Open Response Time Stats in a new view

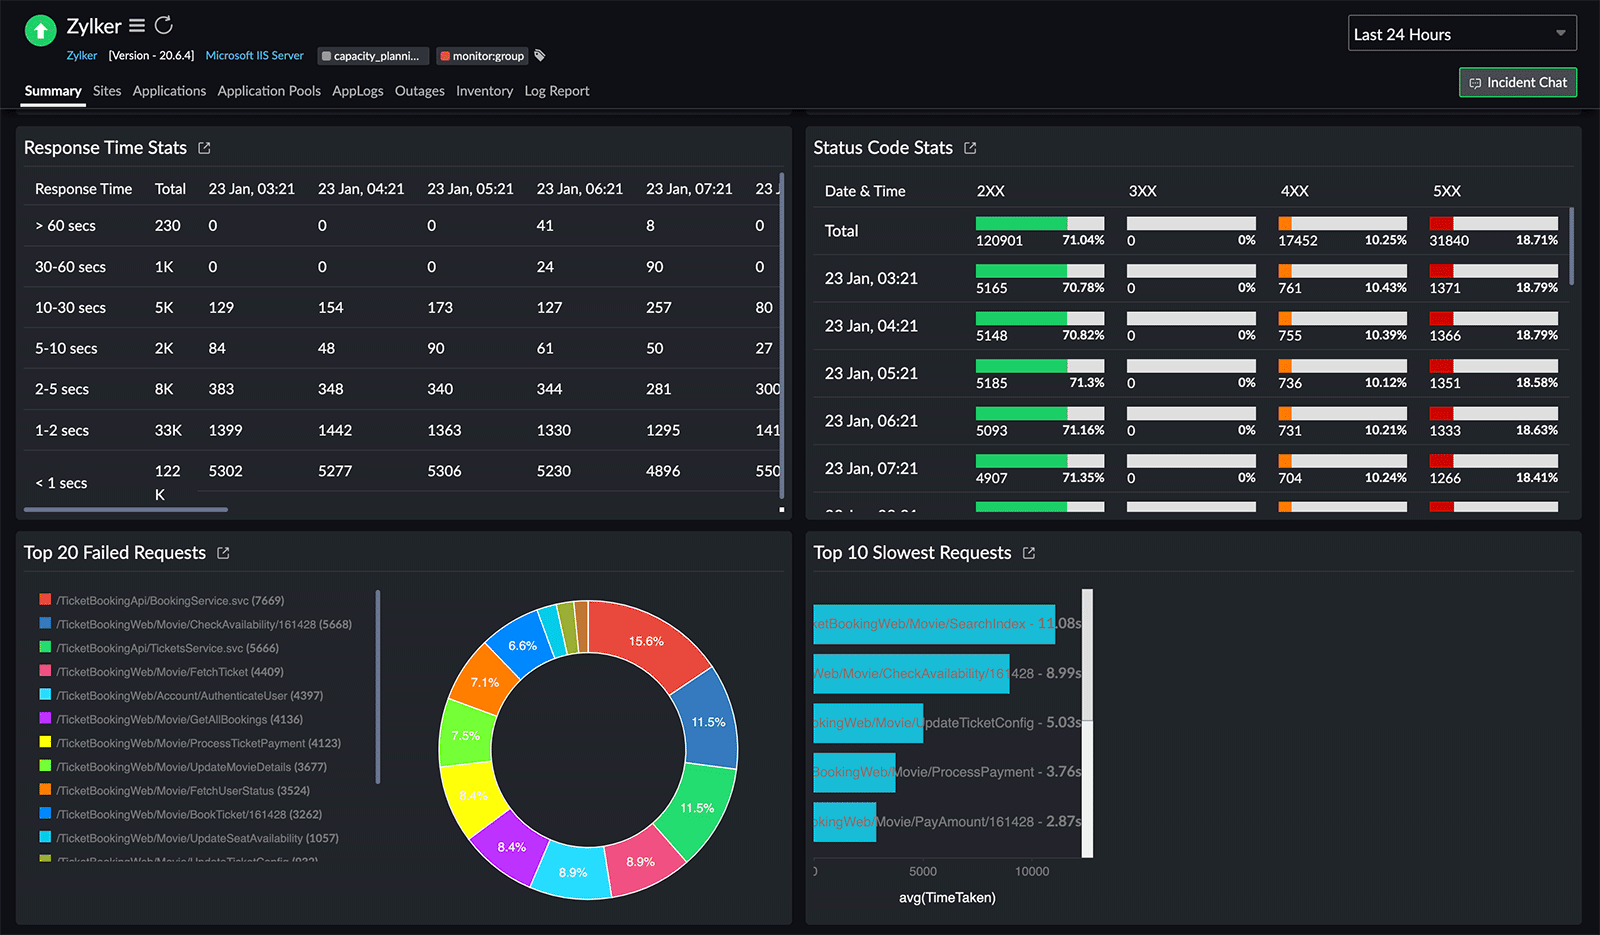pos(204,147)
